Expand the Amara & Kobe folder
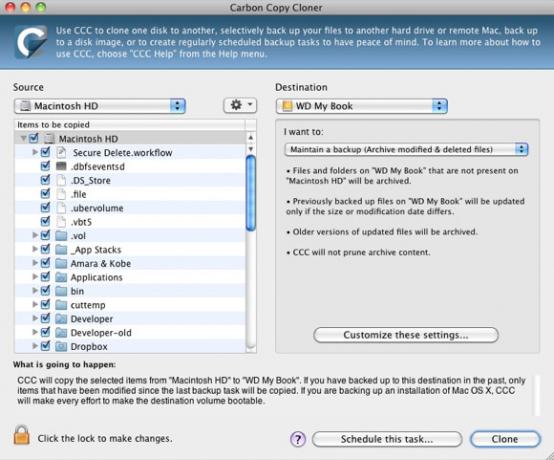Viewport: 554px width, 460px height. point(35,263)
